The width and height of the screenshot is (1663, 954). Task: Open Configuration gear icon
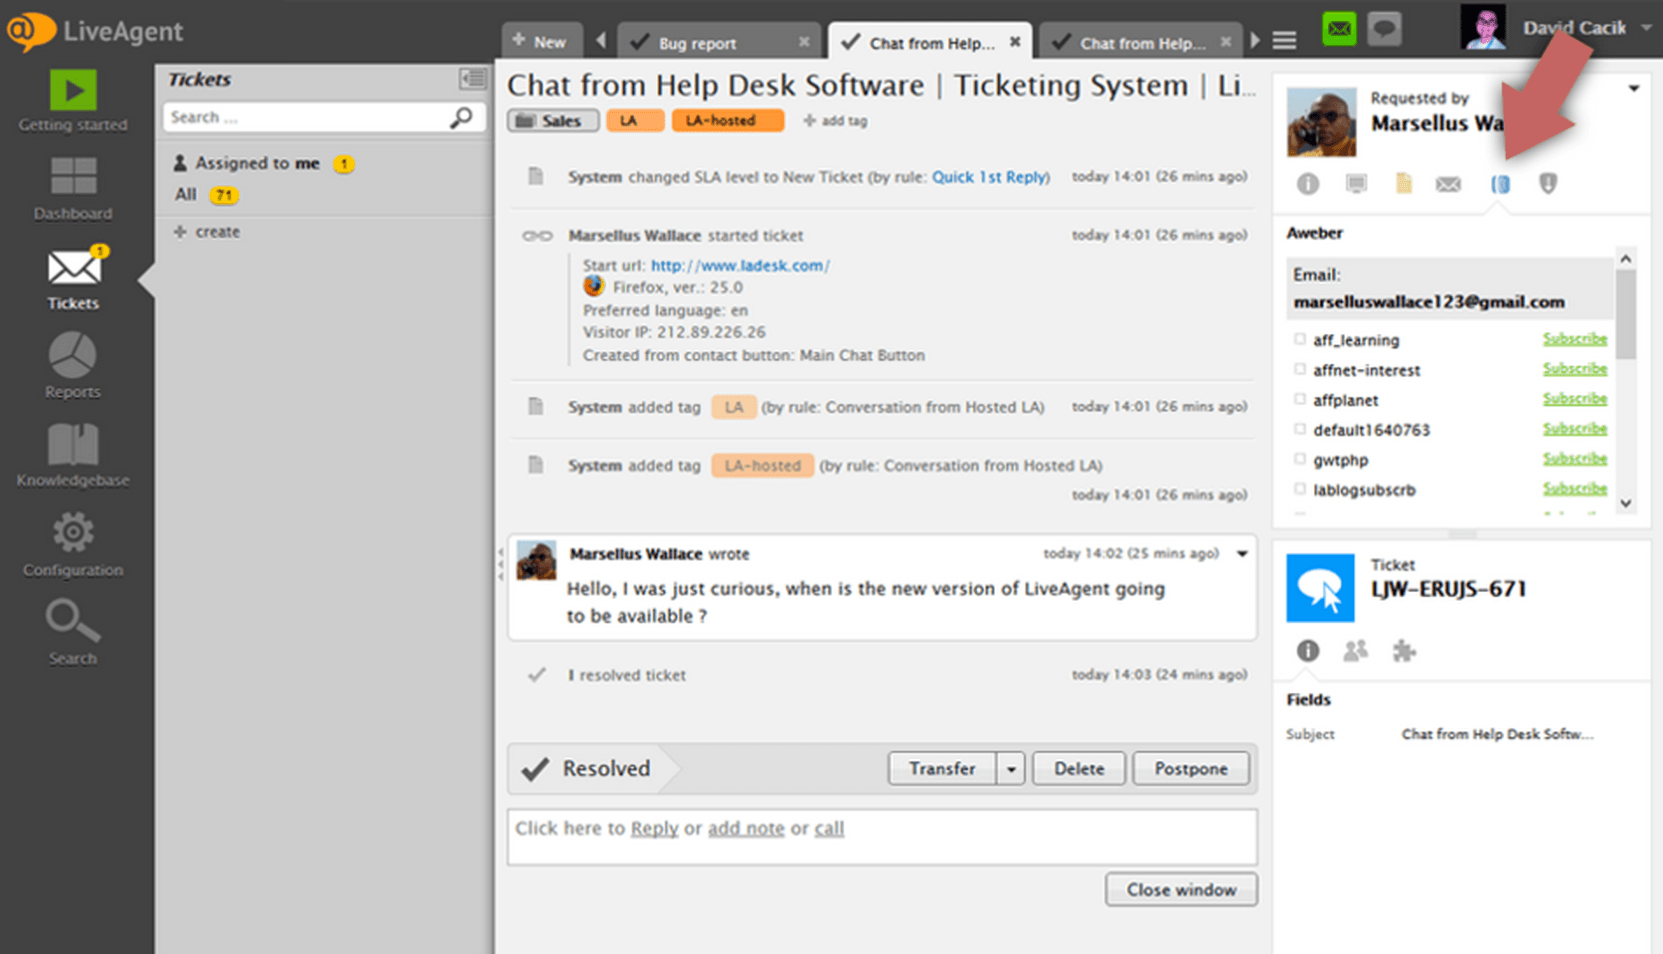click(x=73, y=533)
